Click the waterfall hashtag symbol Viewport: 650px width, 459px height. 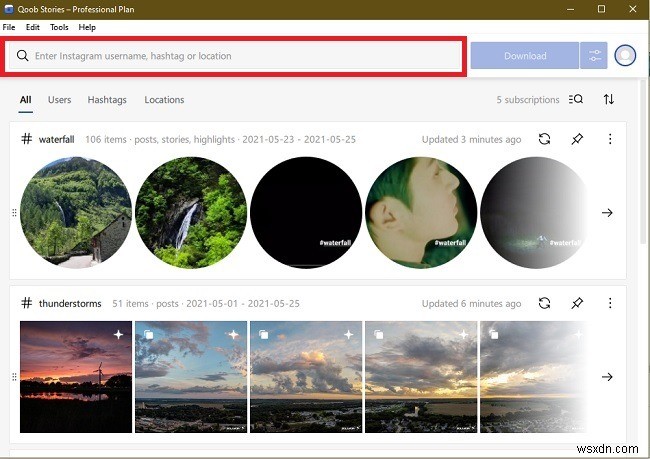pos(27,138)
